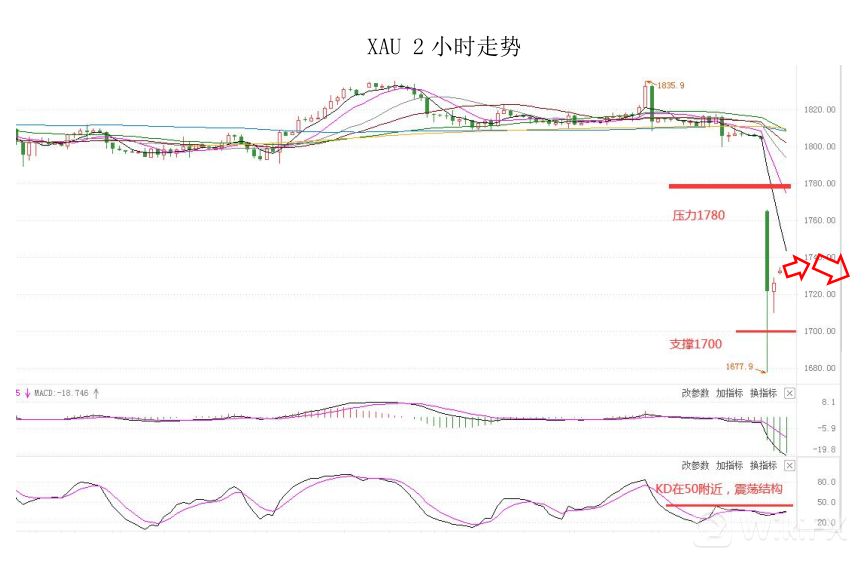Click the 1780.00 price axis label
The width and height of the screenshot is (858, 563).
(x=819, y=183)
